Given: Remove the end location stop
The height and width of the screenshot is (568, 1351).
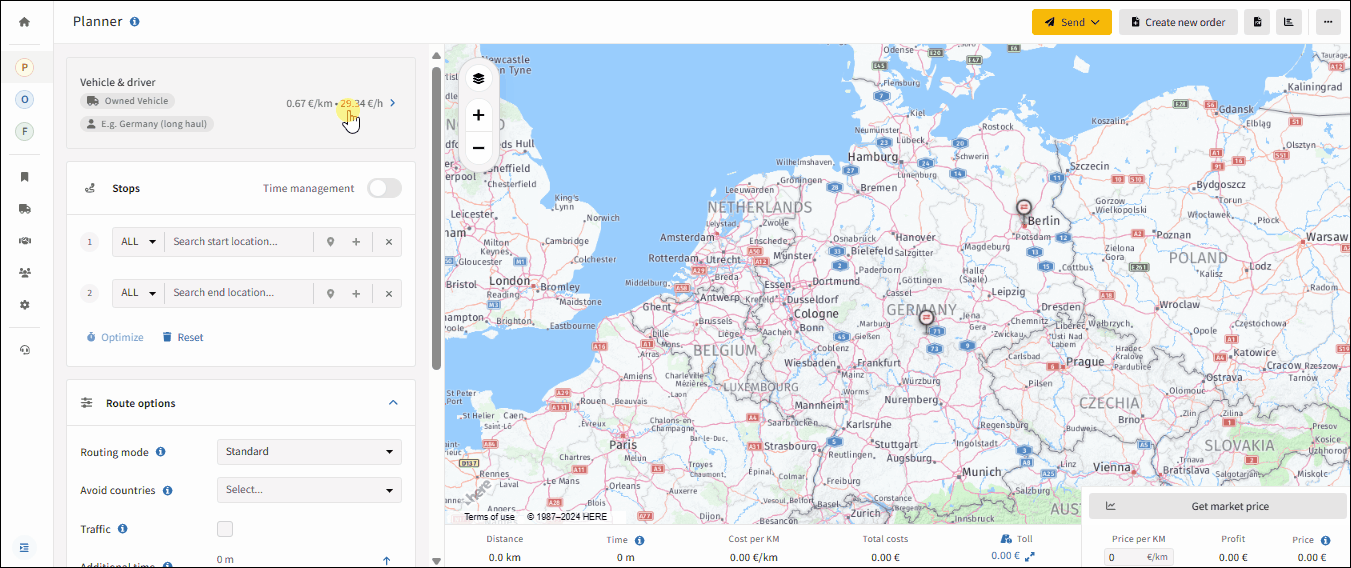Looking at the screenshot, I should coord(389,294).
